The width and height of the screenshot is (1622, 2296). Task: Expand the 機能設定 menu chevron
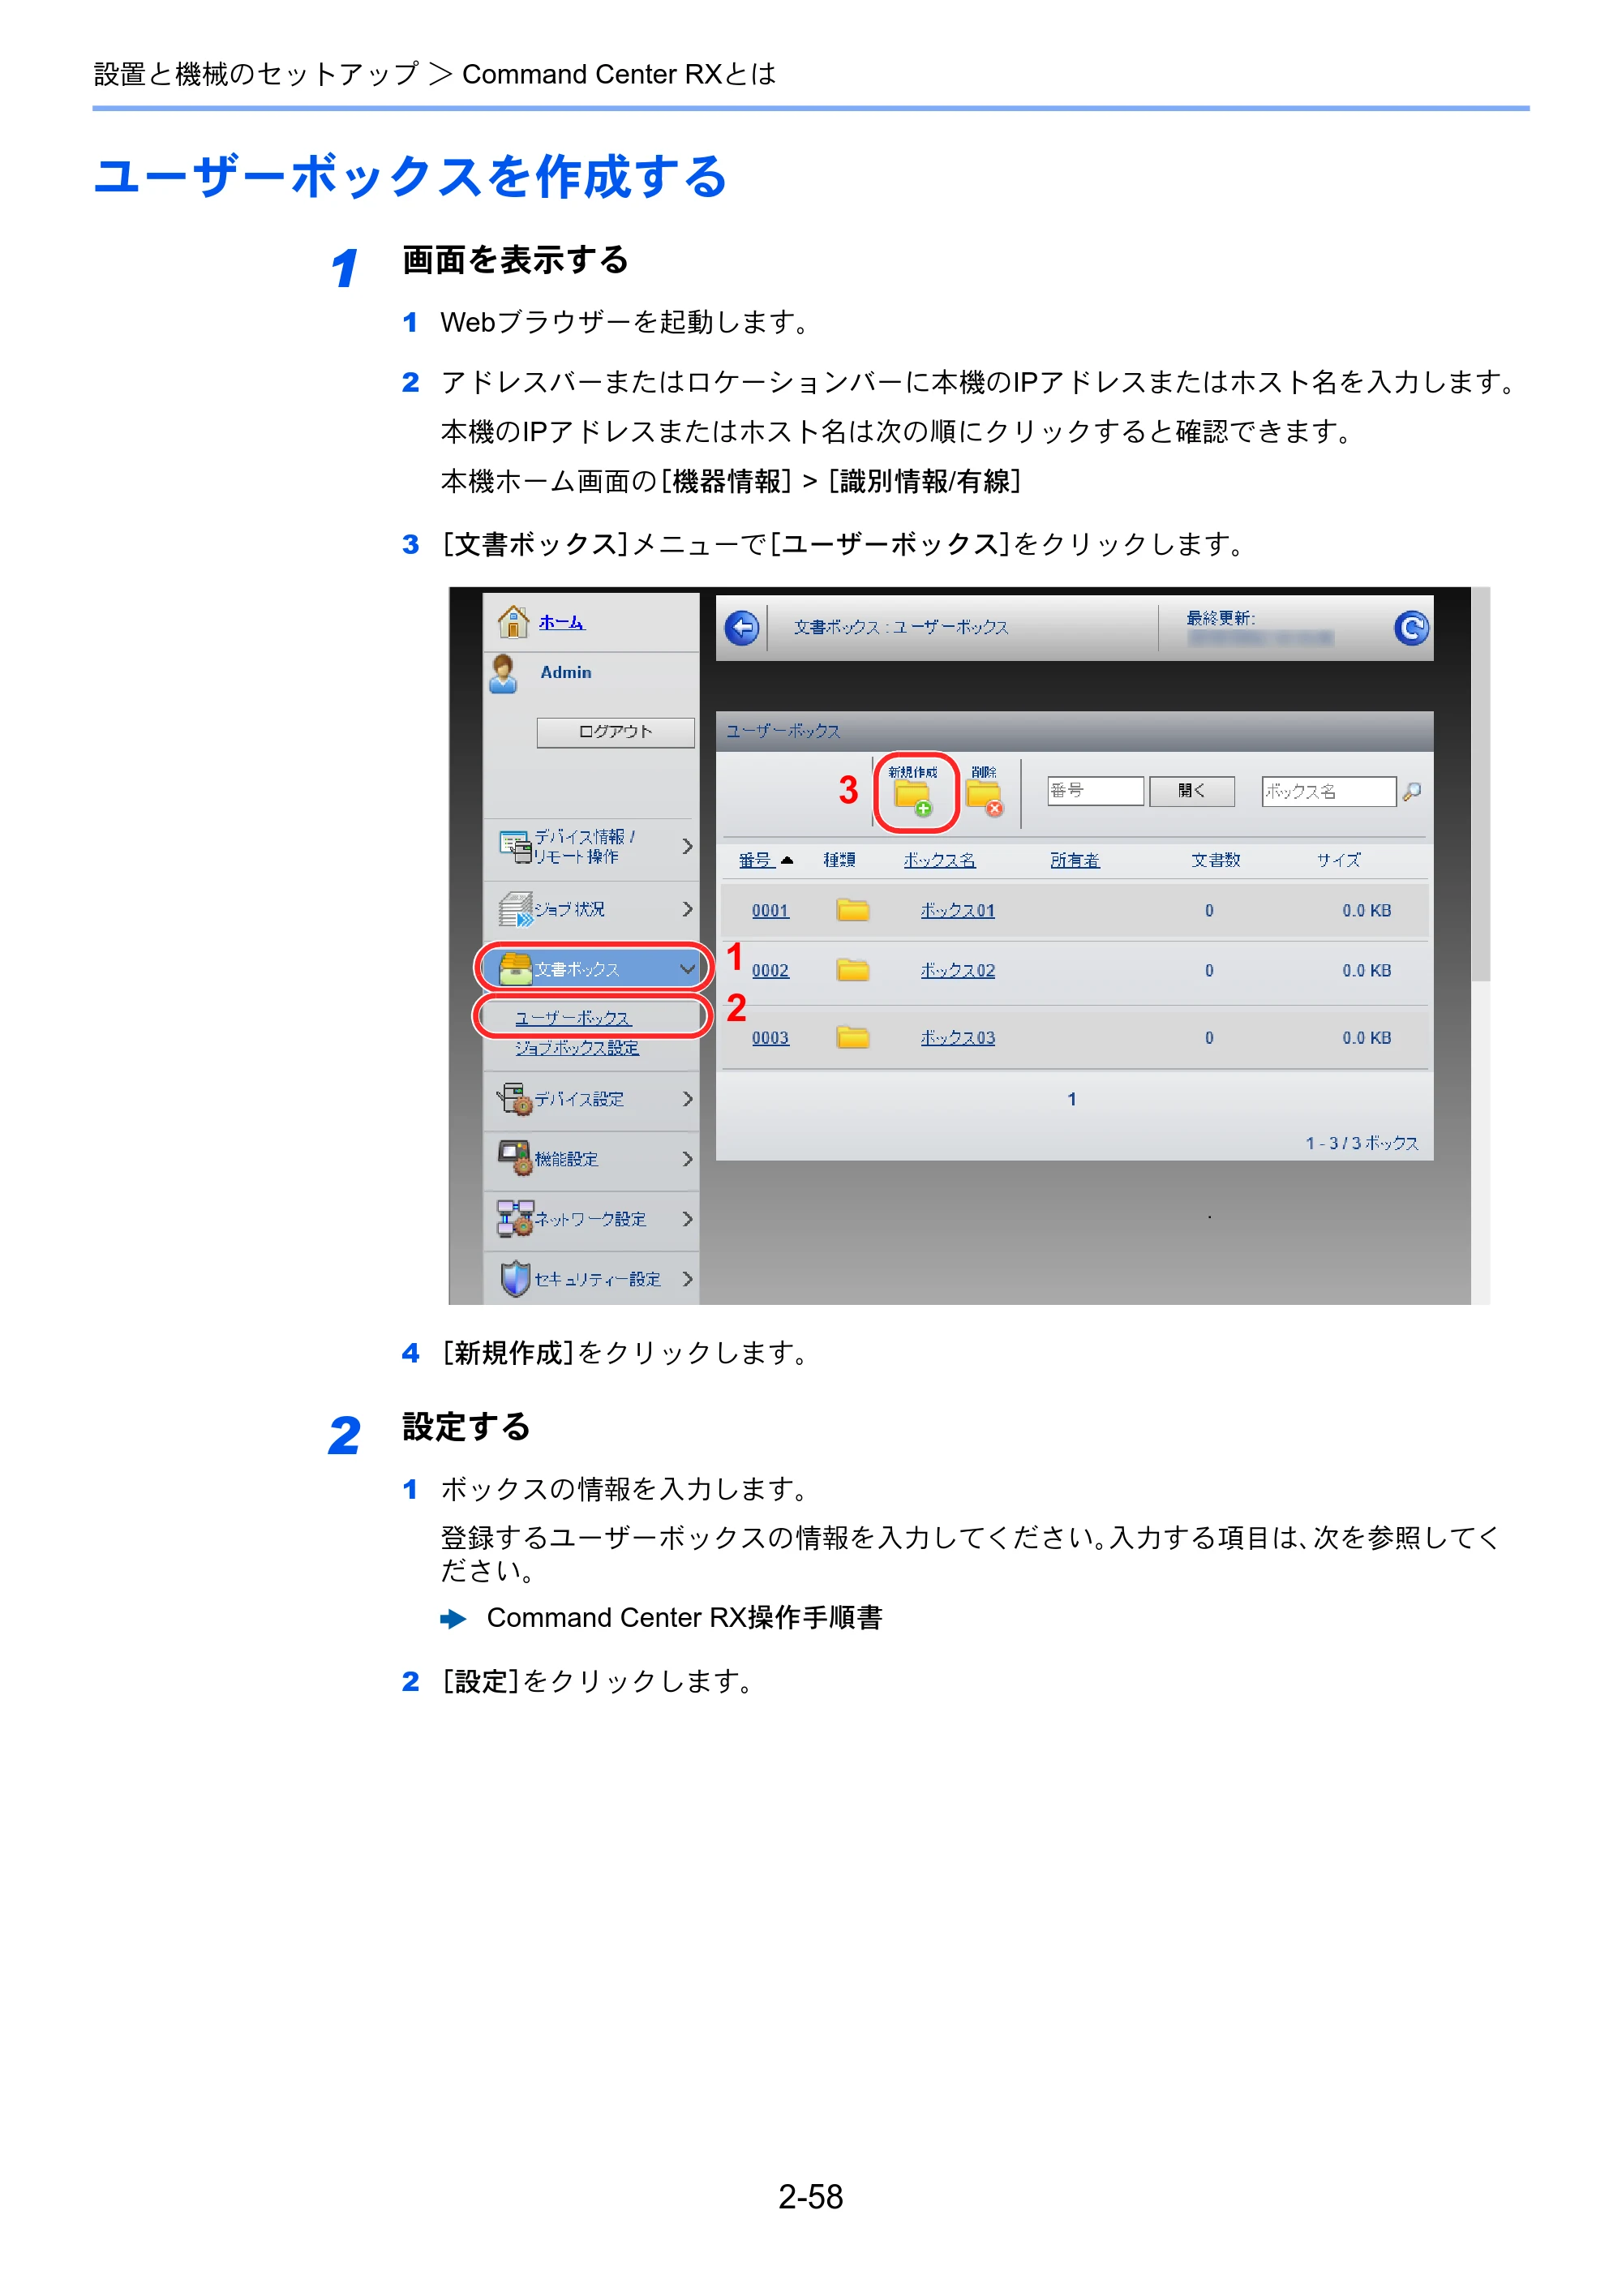687,1159
